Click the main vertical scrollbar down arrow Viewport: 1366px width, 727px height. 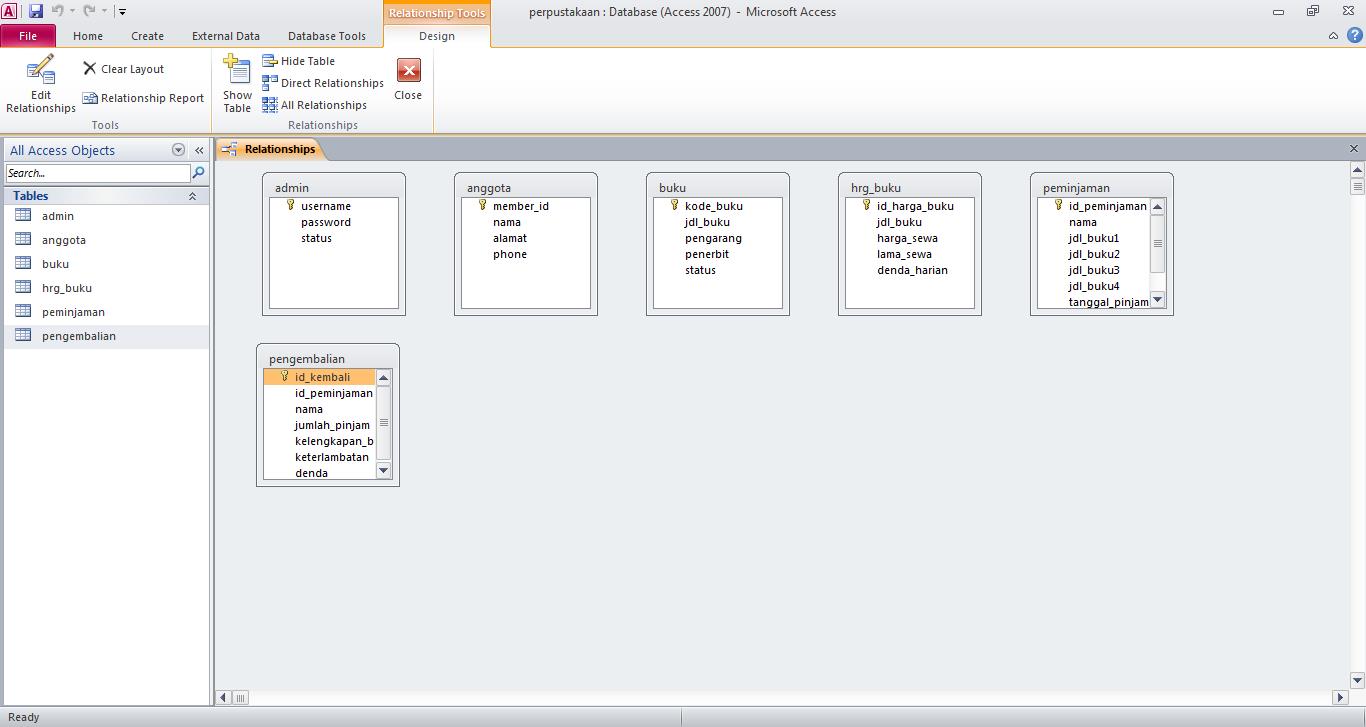[x=1358, y=680]
